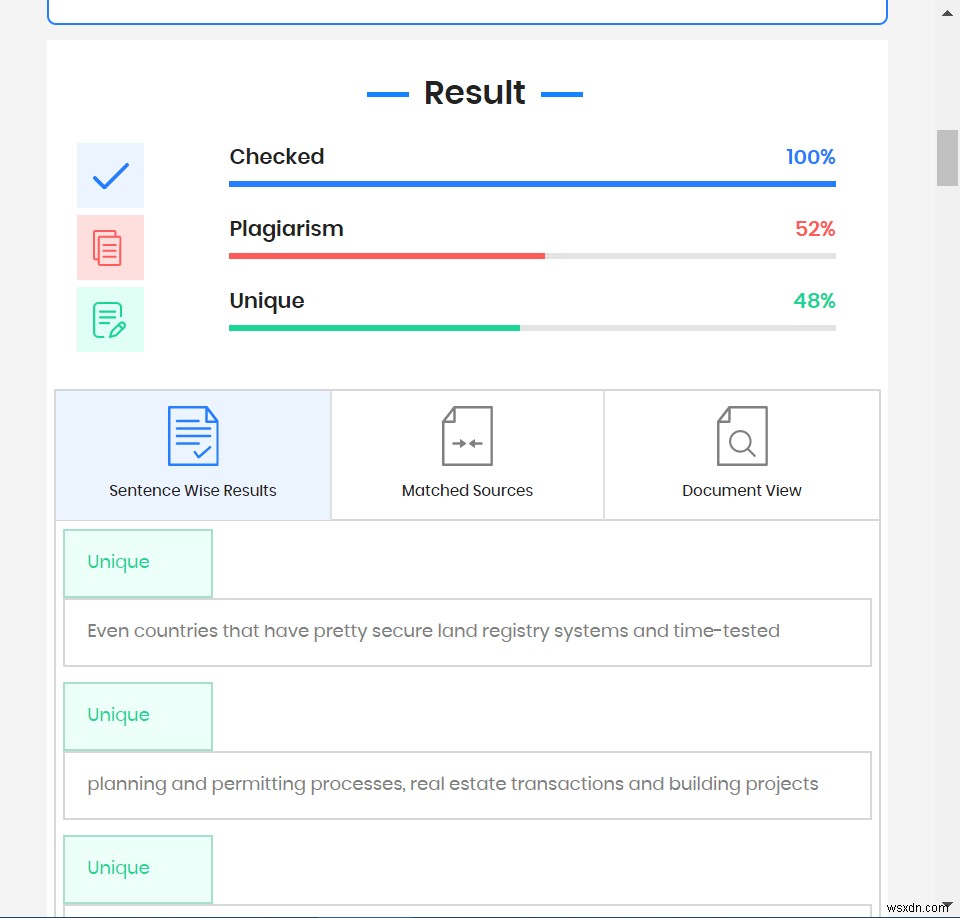Switch to the Matched Sources tab
This screenshot has width=960, height=918.
tap(467, 490)
